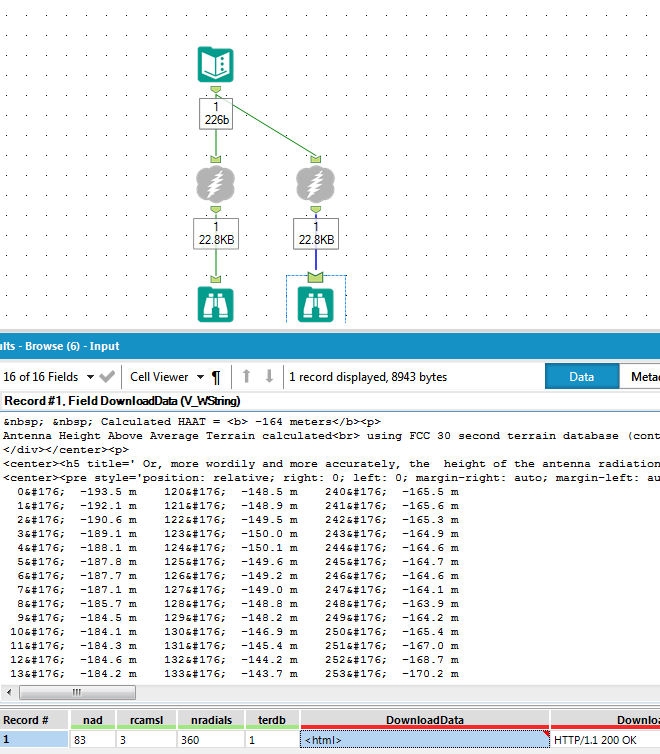
Task: Click the HTTP/1.1 200 OK cell
Action: [605, 740]
